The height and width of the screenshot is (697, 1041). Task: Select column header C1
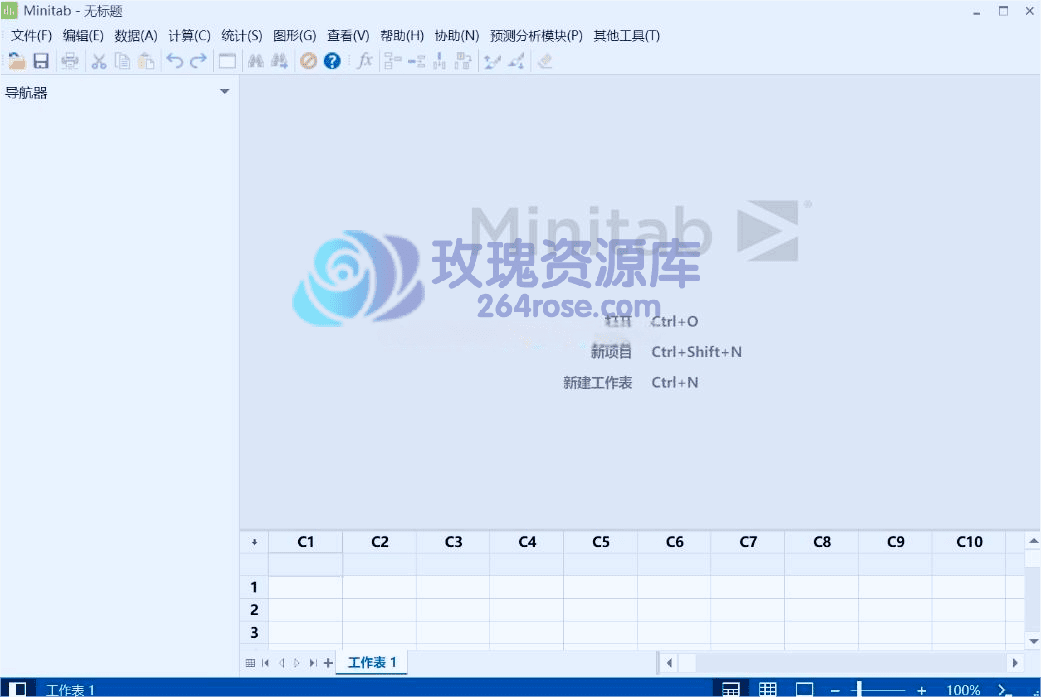coord(305,542)
